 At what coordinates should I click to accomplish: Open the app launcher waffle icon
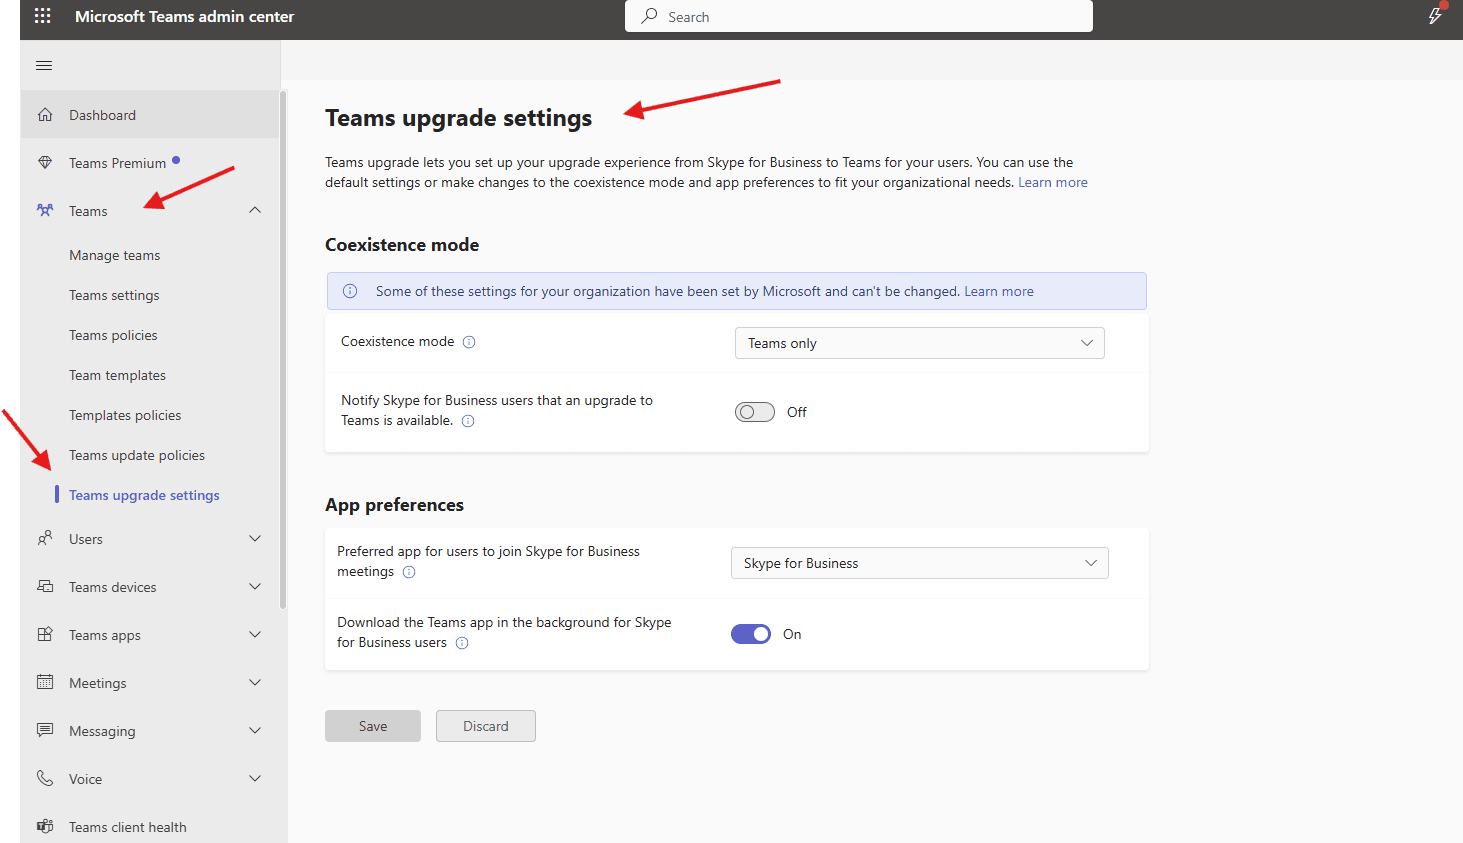click(x=41, y=15)
